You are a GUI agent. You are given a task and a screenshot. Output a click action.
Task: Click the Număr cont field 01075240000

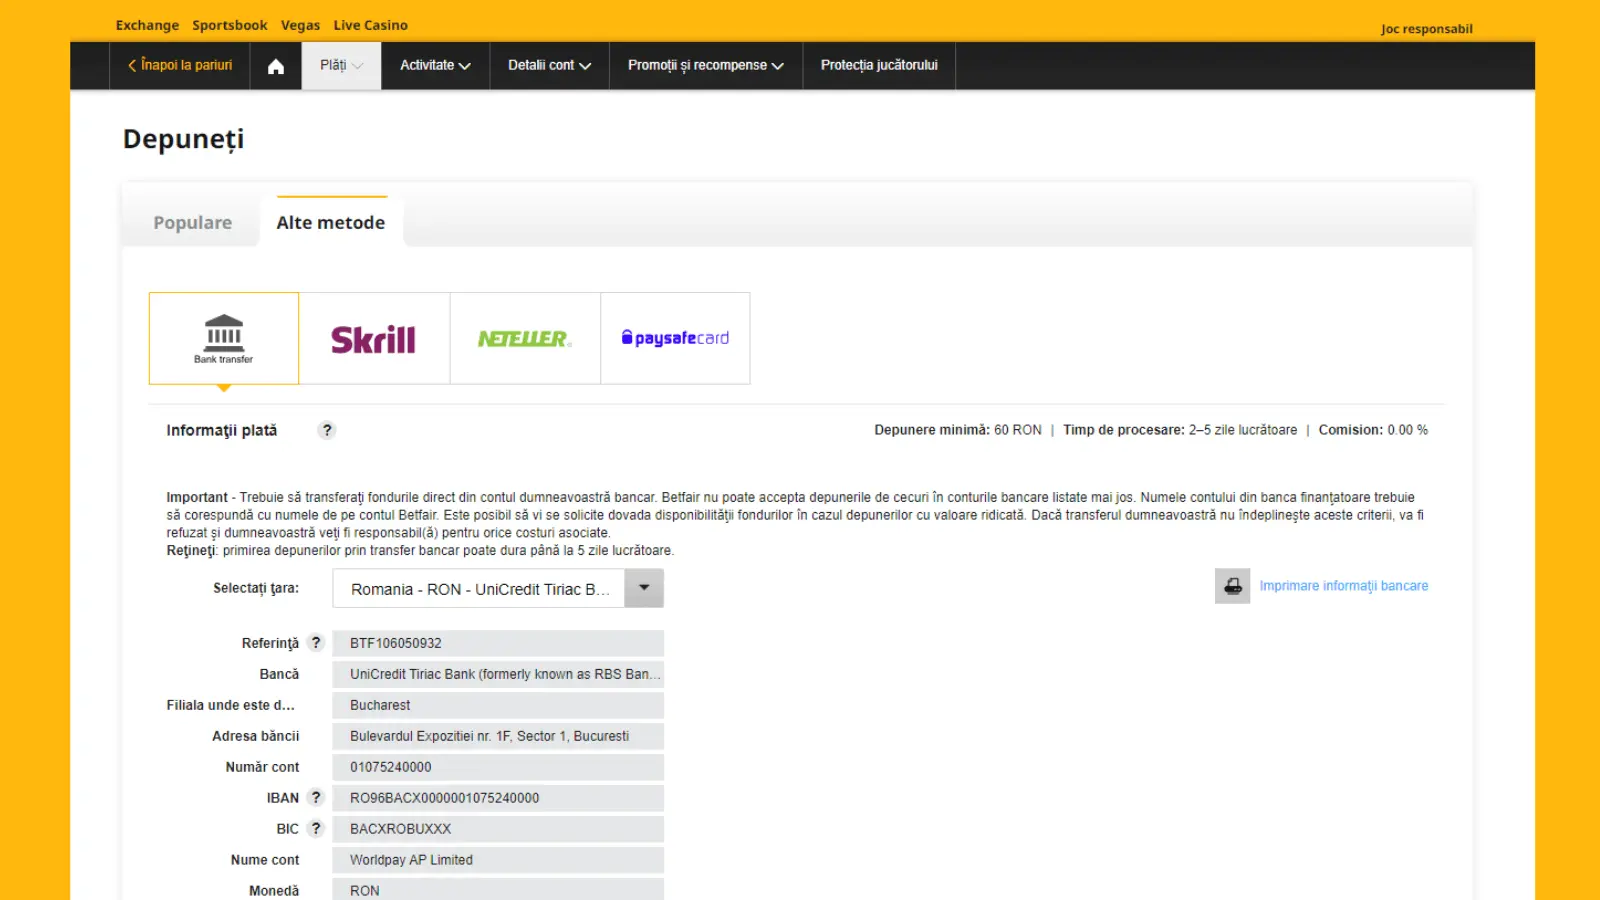coord(498,767)
